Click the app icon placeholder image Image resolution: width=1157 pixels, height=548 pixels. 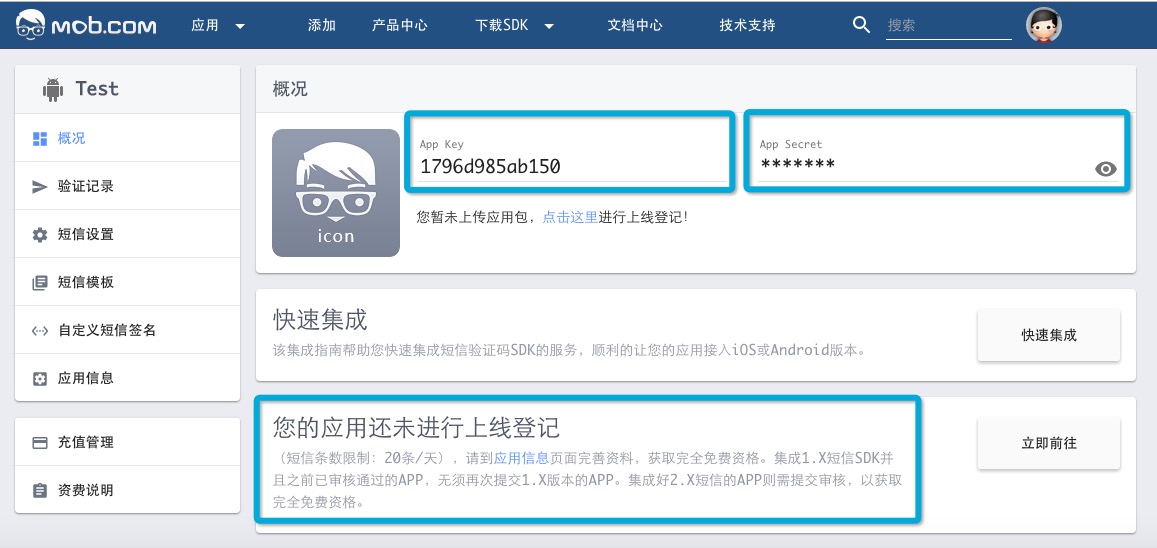[336, 193]
